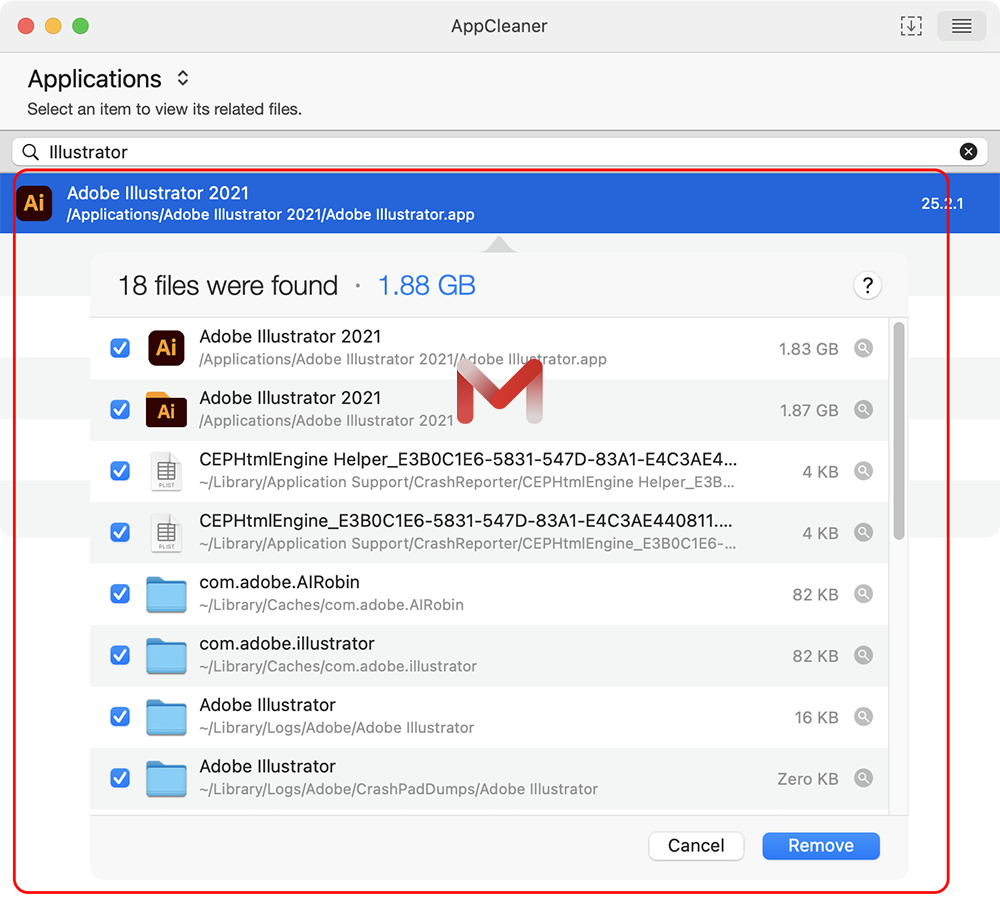Uncheck com.adobe.illustrator cache folder
1000x898 pixels.
(x=120, y=655)
